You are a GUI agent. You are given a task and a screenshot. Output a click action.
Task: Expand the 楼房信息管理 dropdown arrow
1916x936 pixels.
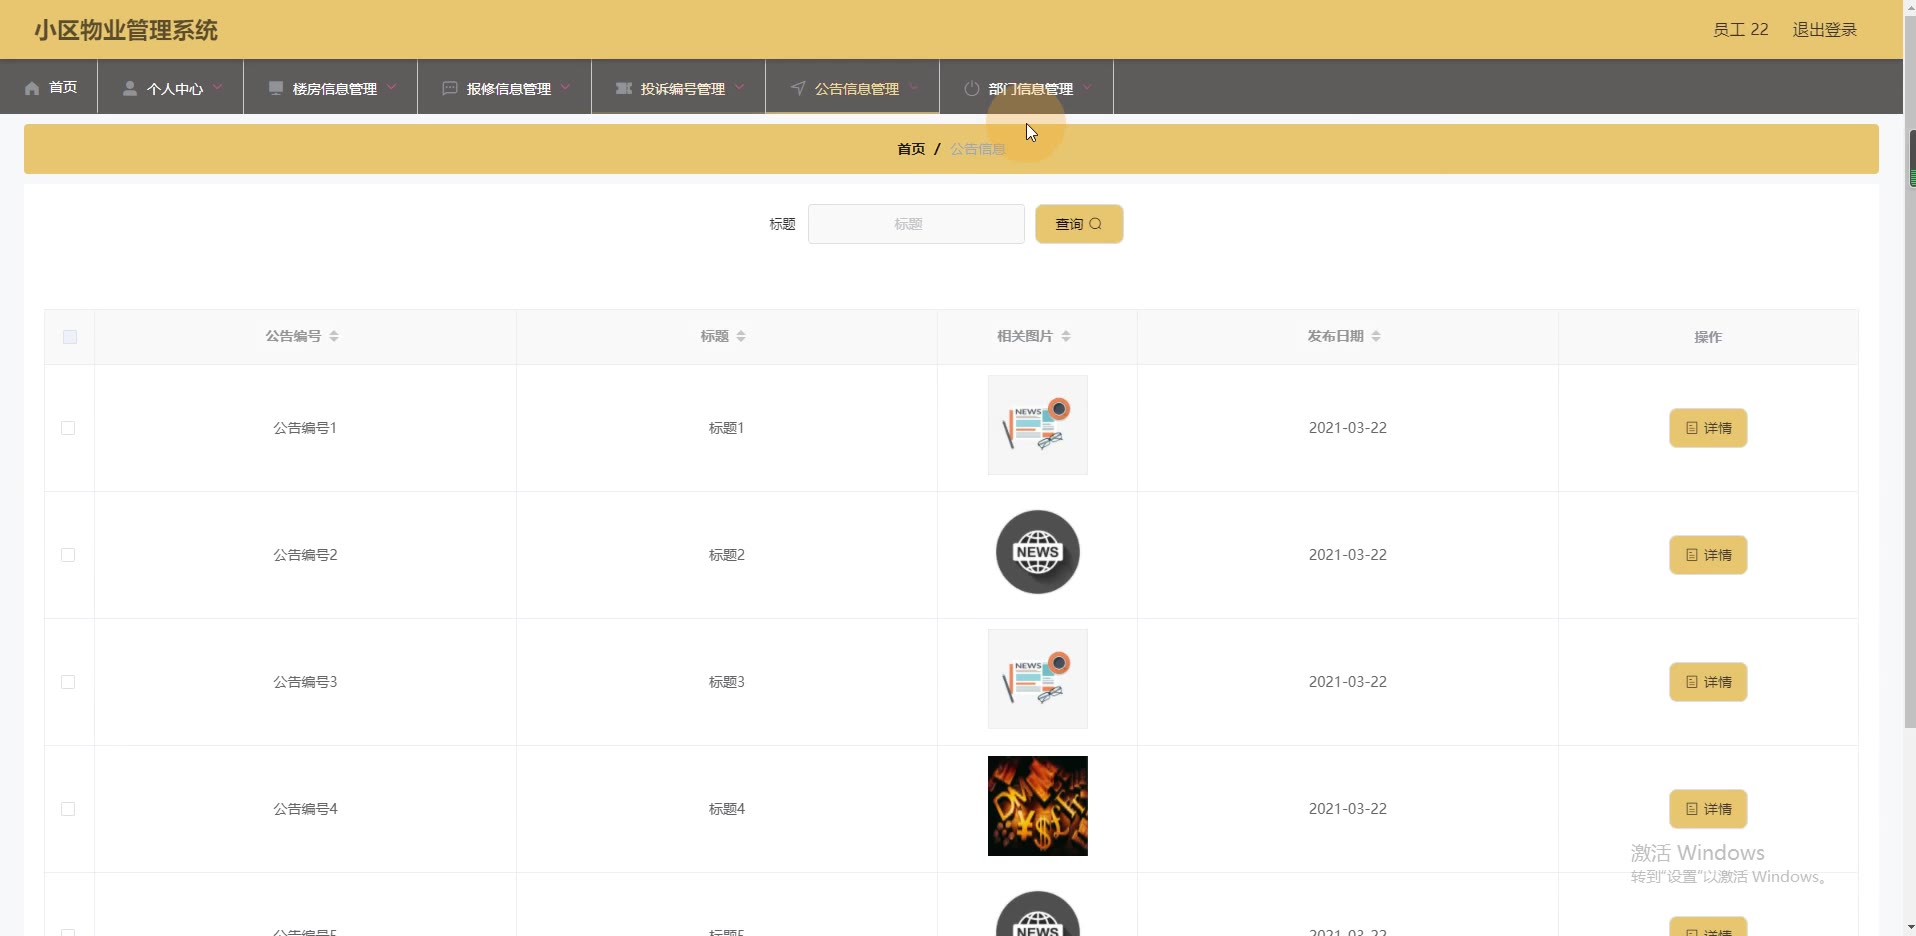pos(391,88)
